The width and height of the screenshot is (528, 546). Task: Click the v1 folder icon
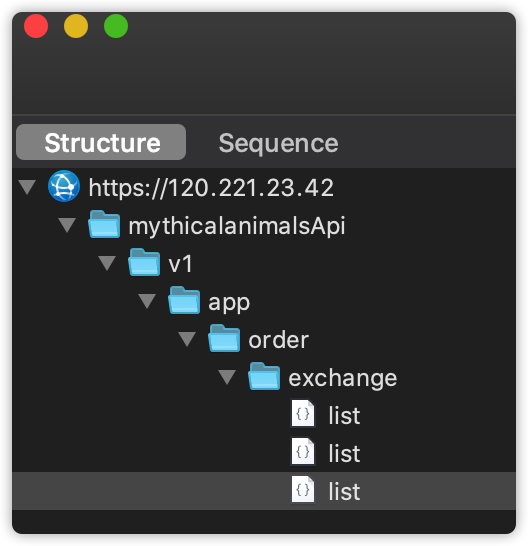[144, 262]
